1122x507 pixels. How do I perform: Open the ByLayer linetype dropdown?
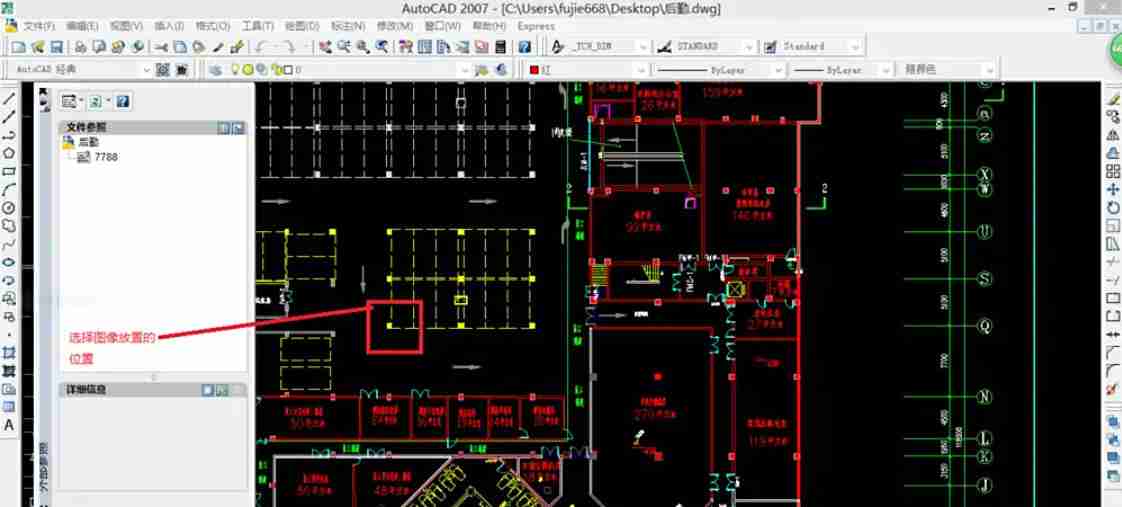(777, 69)
